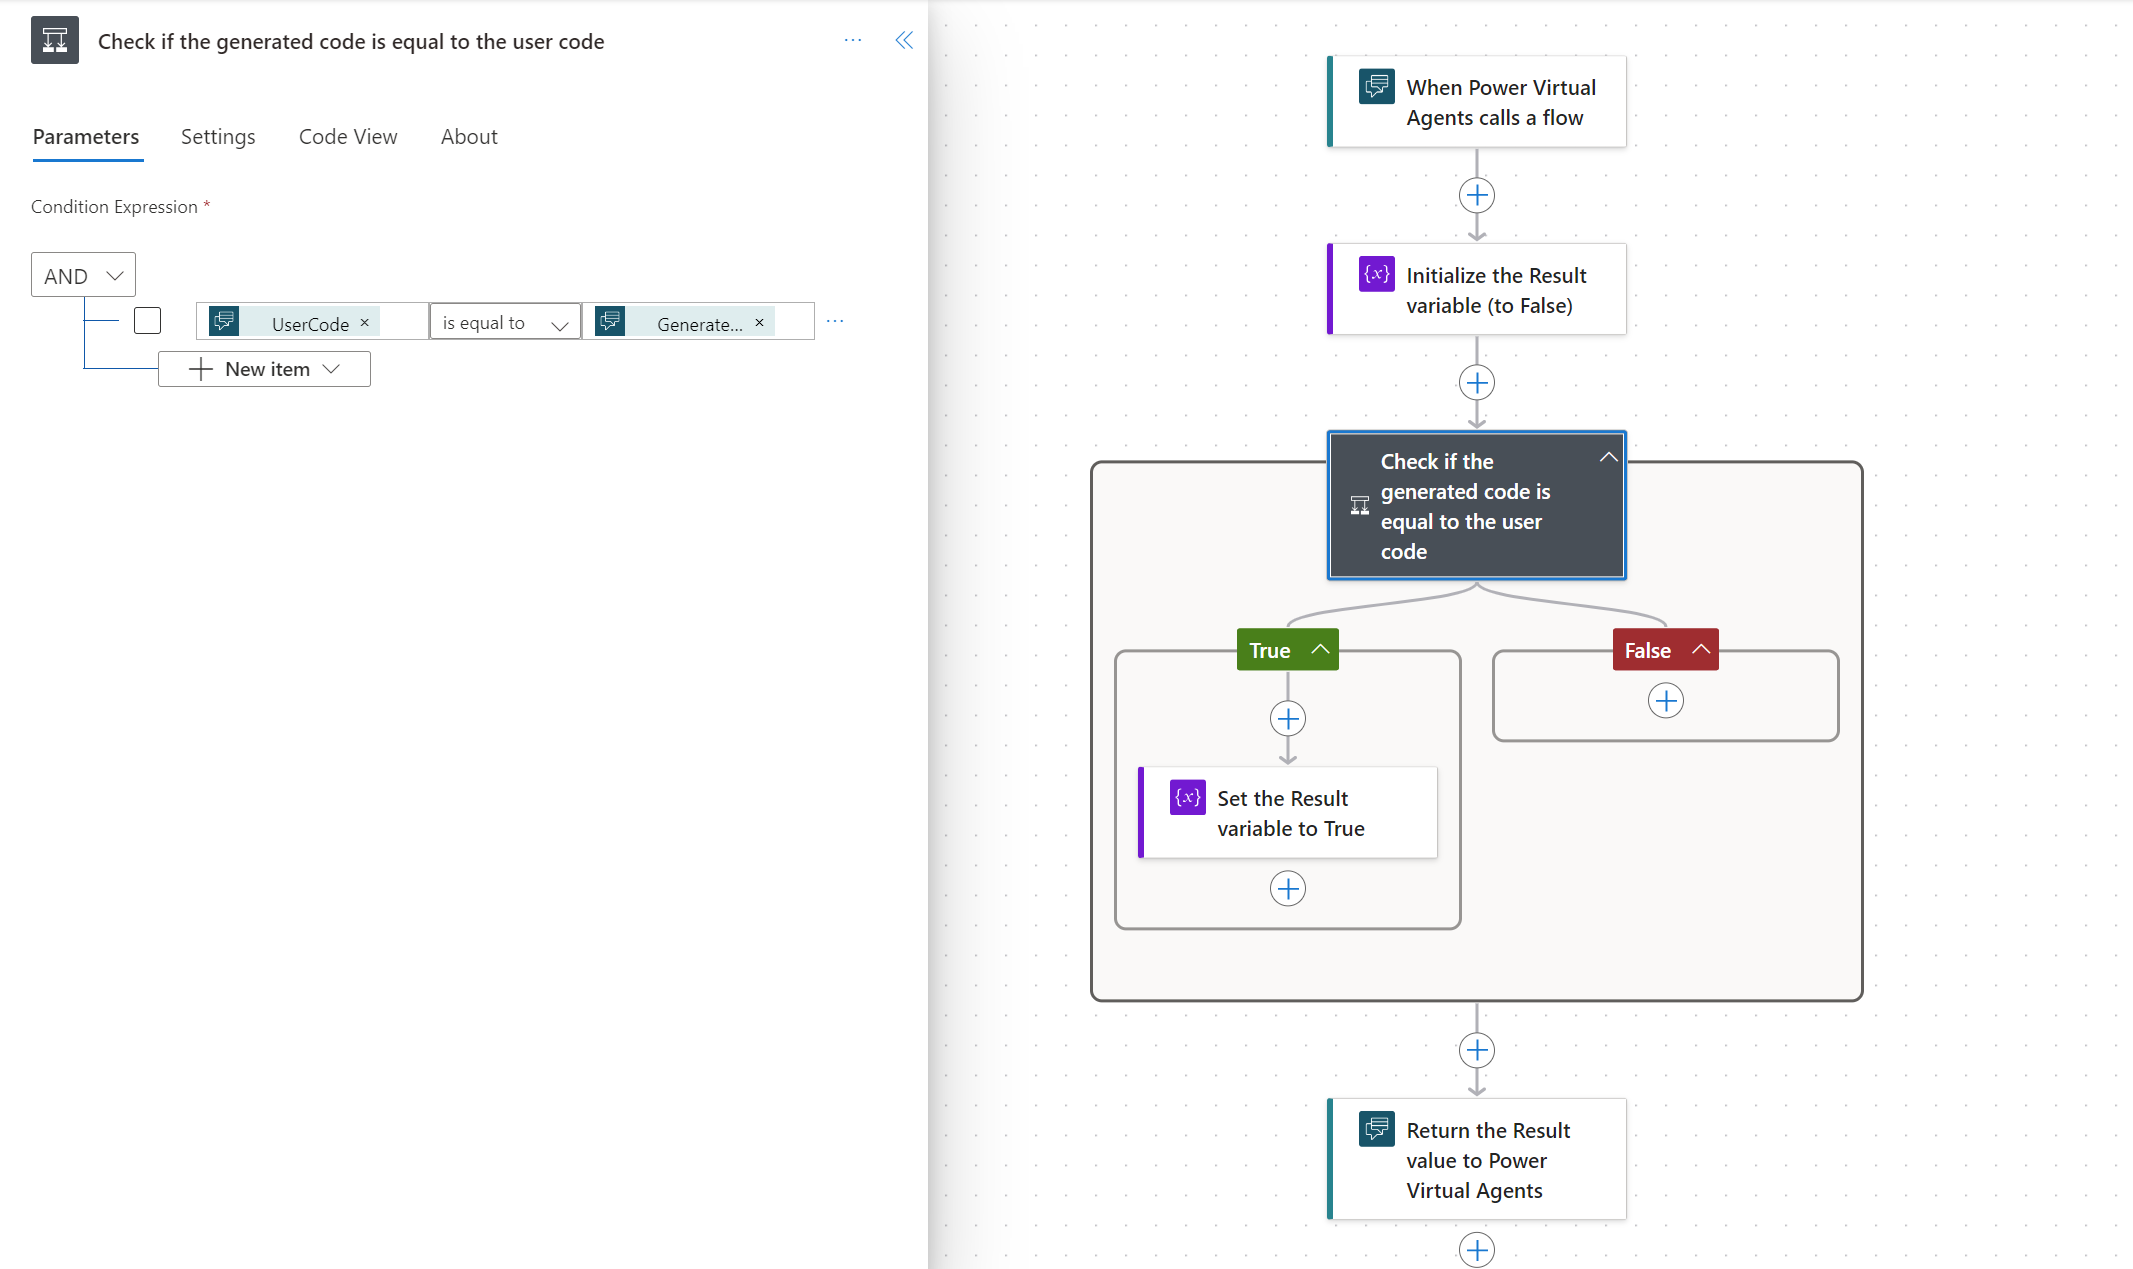Screen dimensions: 2133x1269
Task: Click Set the Result variable icon
Action: click(1188, 797)
